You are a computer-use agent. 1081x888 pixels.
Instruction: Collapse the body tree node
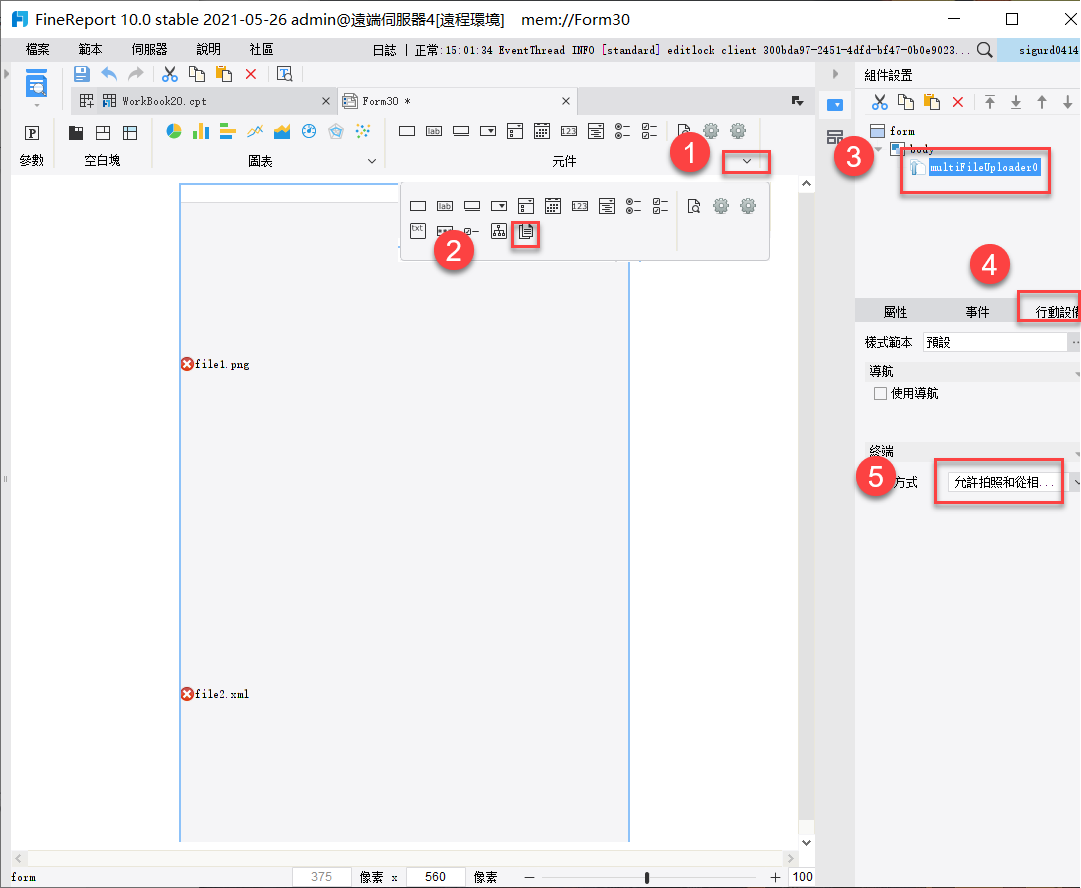[878, 149]
